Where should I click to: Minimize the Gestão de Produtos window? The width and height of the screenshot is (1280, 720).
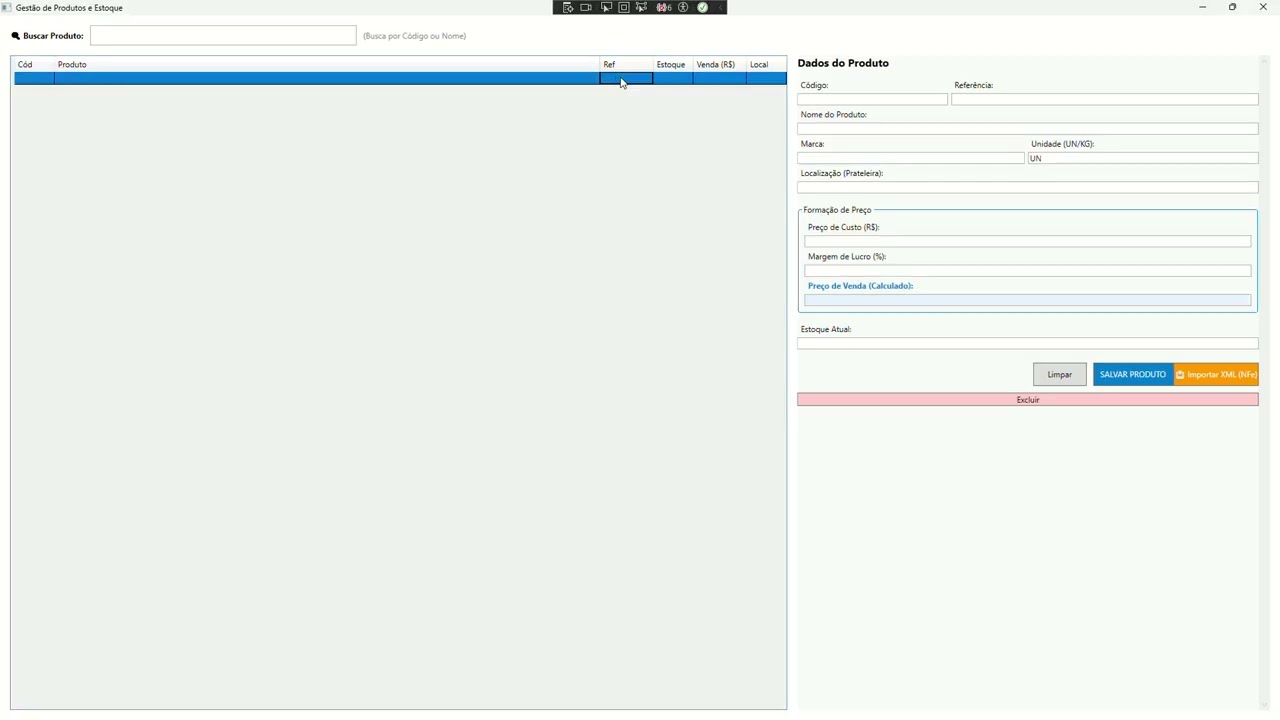[x=1202, y=7]
